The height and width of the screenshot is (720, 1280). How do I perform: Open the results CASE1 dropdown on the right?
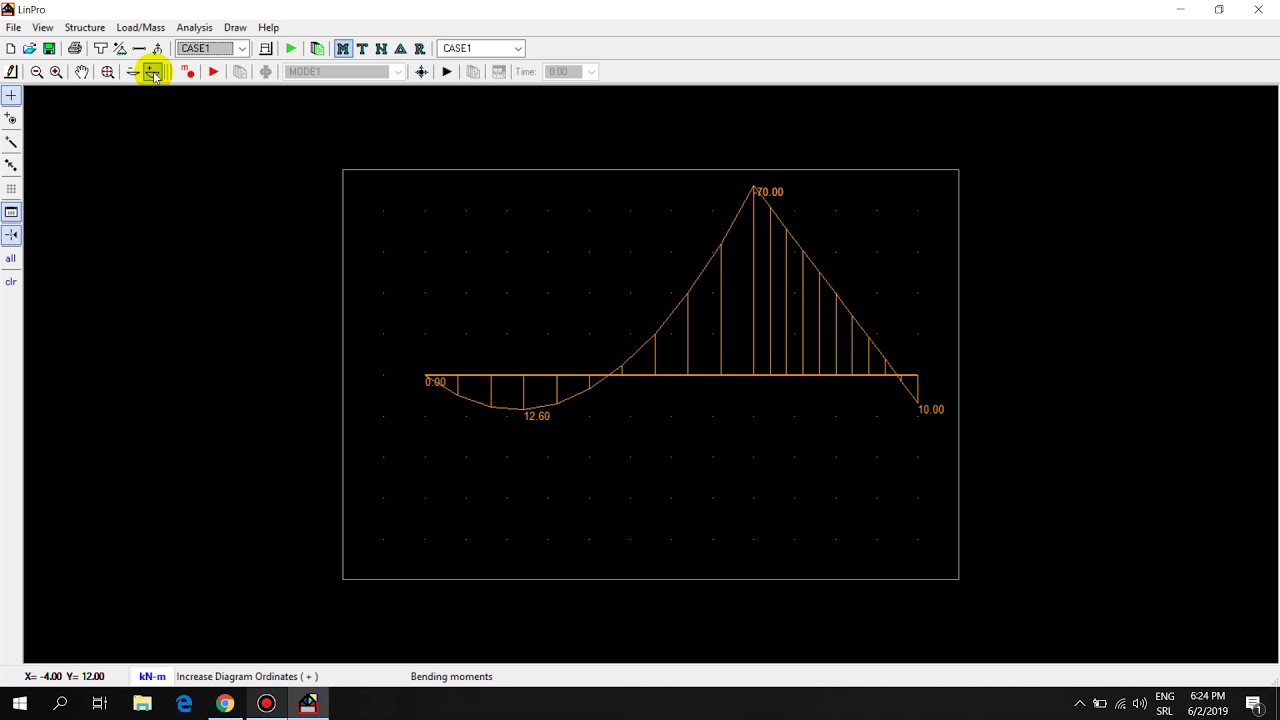click(x=481, y=49)
